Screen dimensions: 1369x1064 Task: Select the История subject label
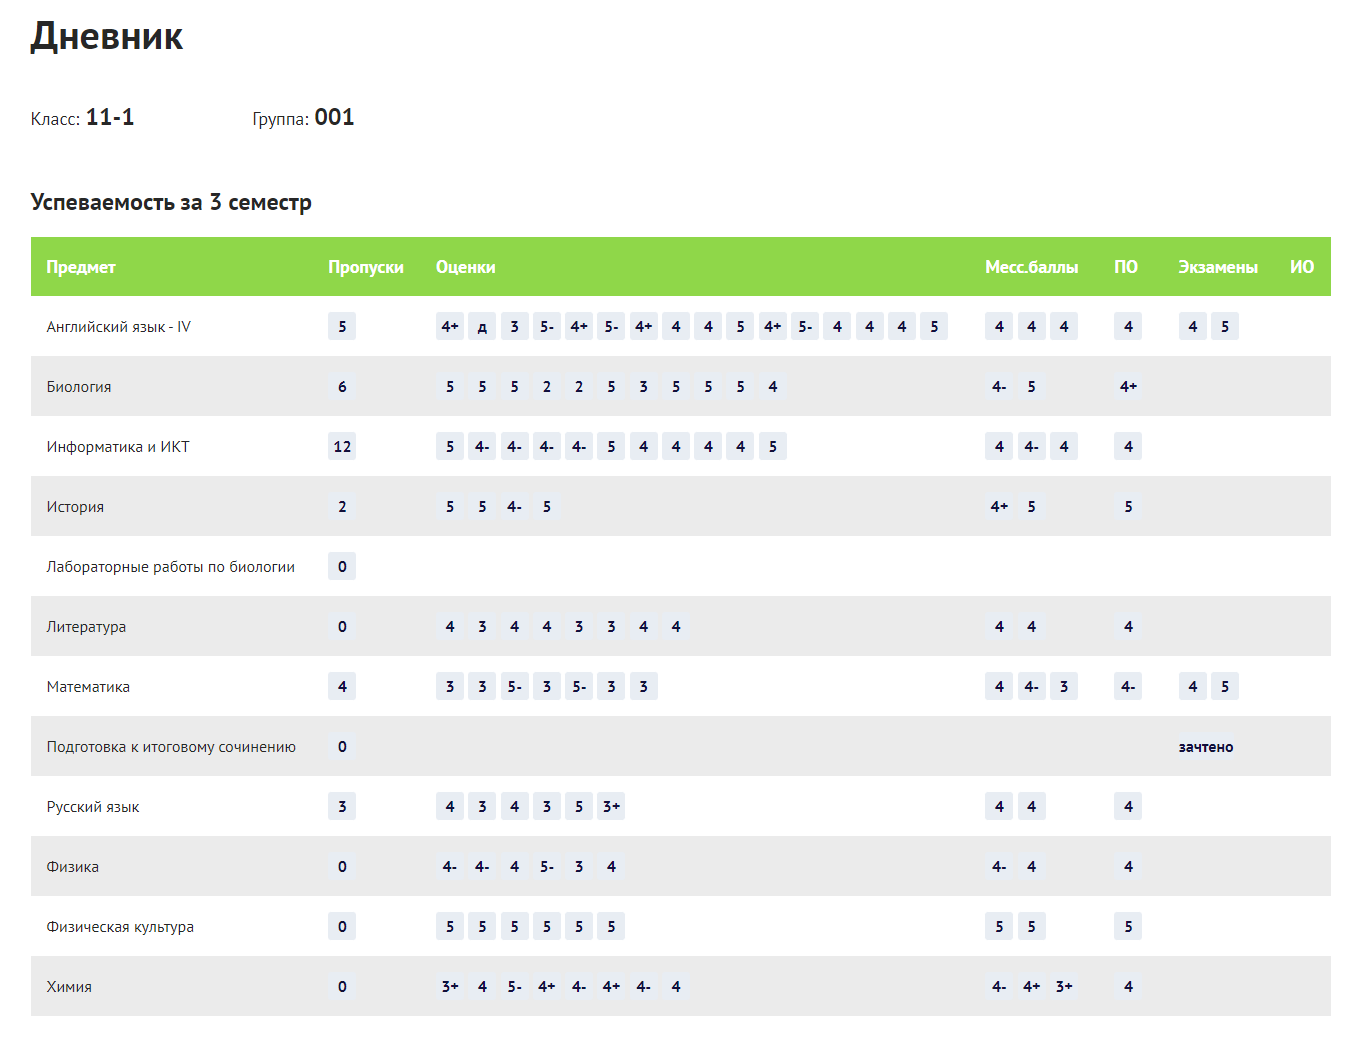[x=75, y=507]
